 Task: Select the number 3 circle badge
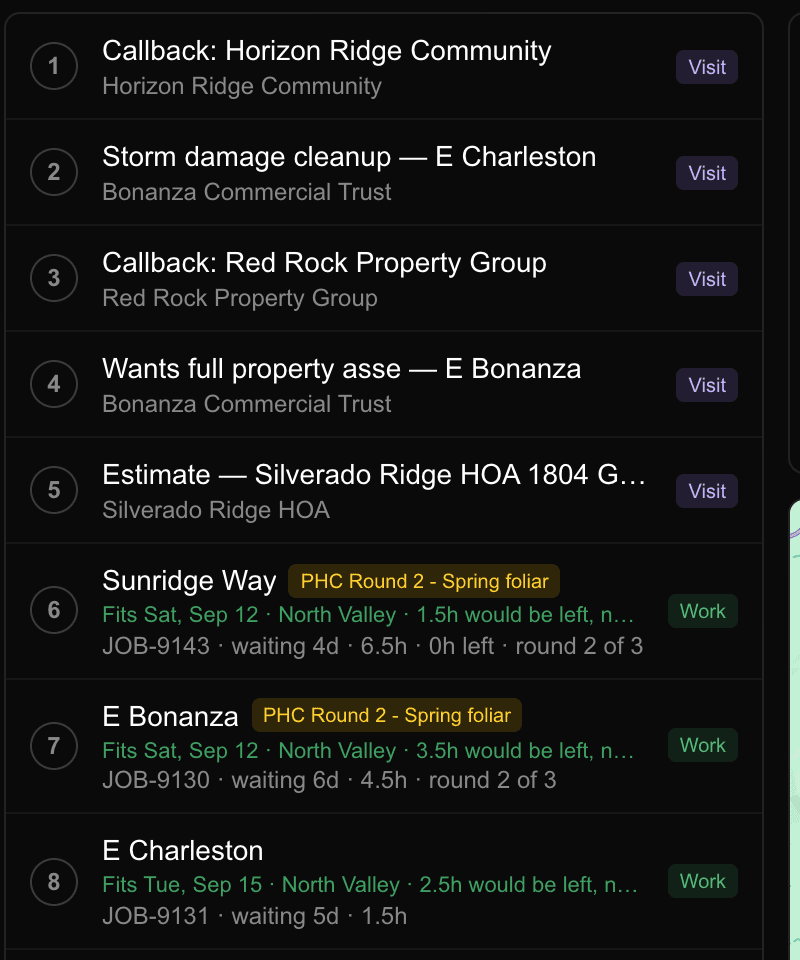click(x=54, y=278)
